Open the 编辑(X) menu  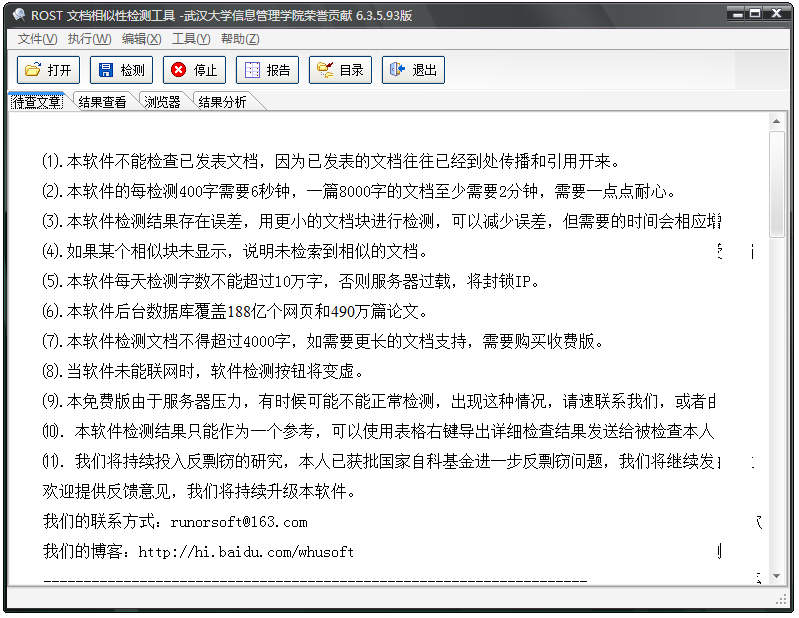point(141,39)
